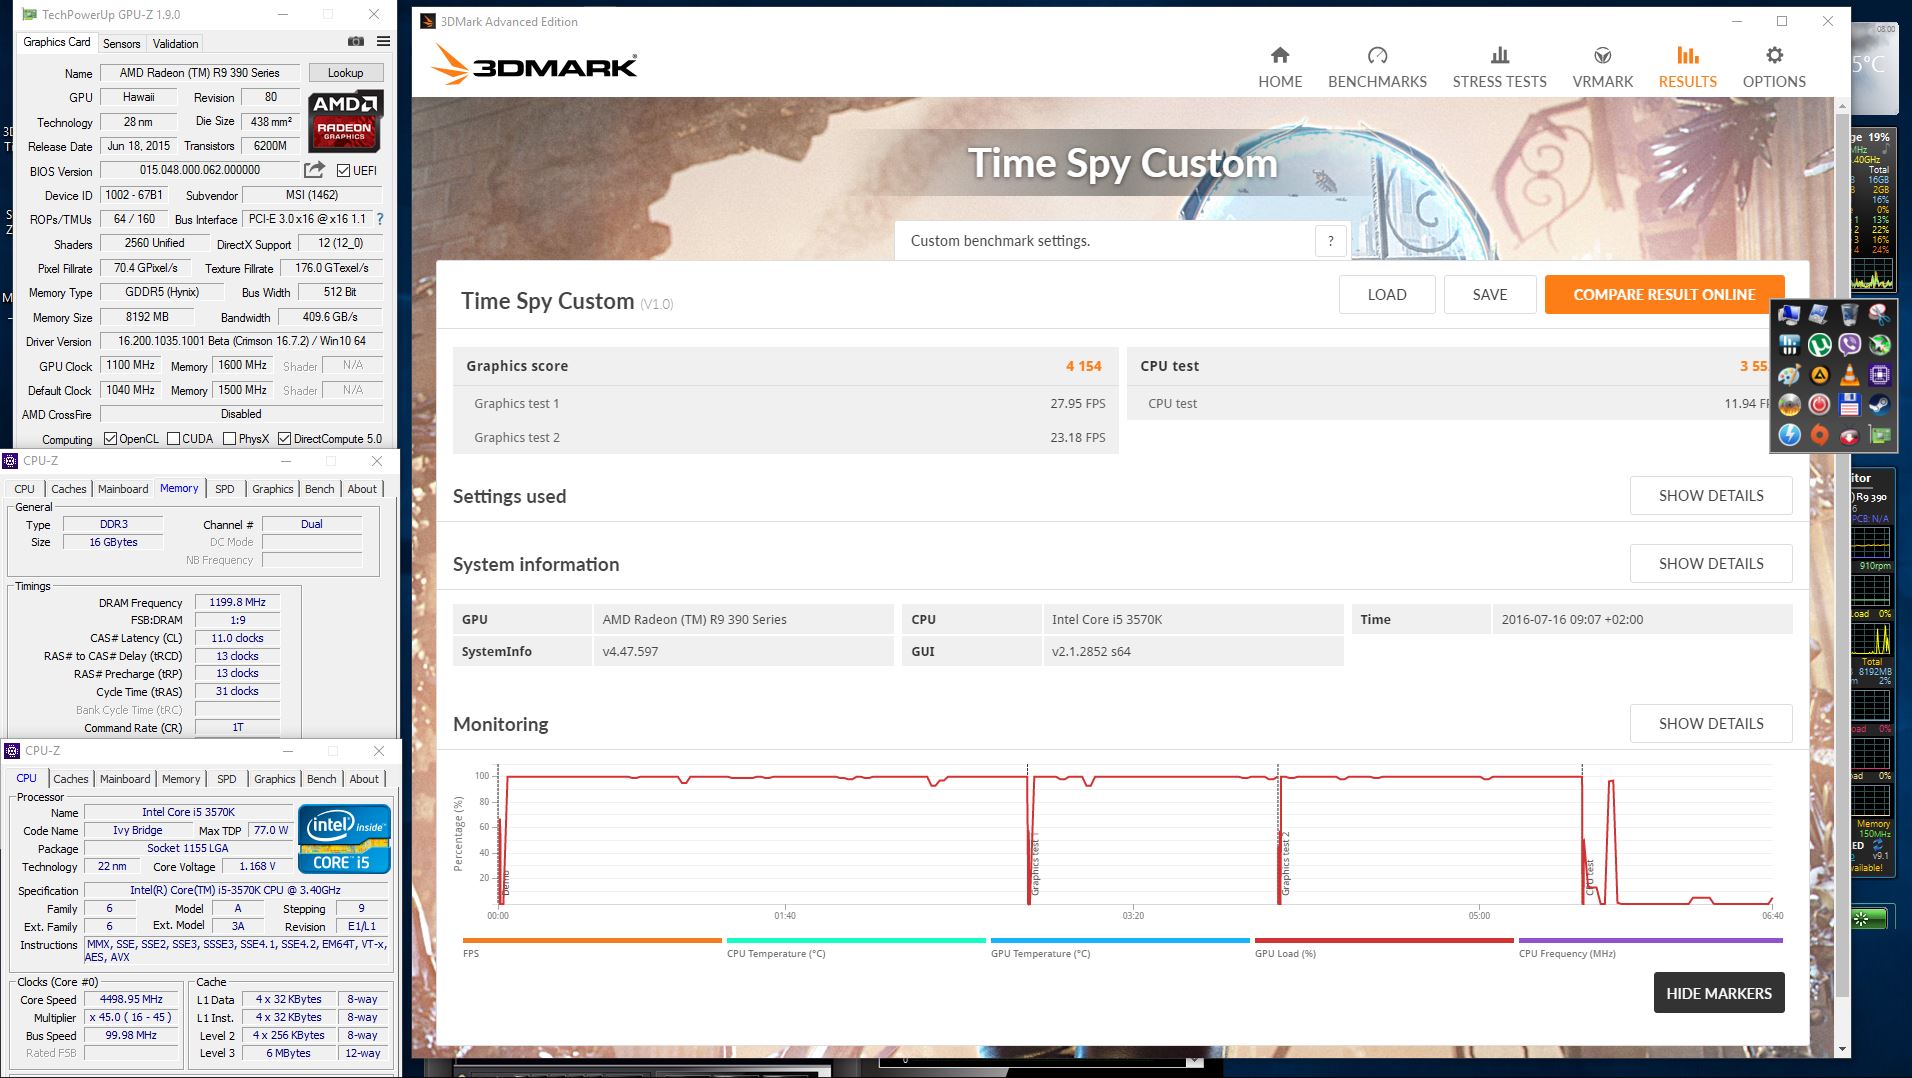This screenshot has width=1912, height=1078.
Task: Click the SAVE result button
Action: [x=1489, y=294]
